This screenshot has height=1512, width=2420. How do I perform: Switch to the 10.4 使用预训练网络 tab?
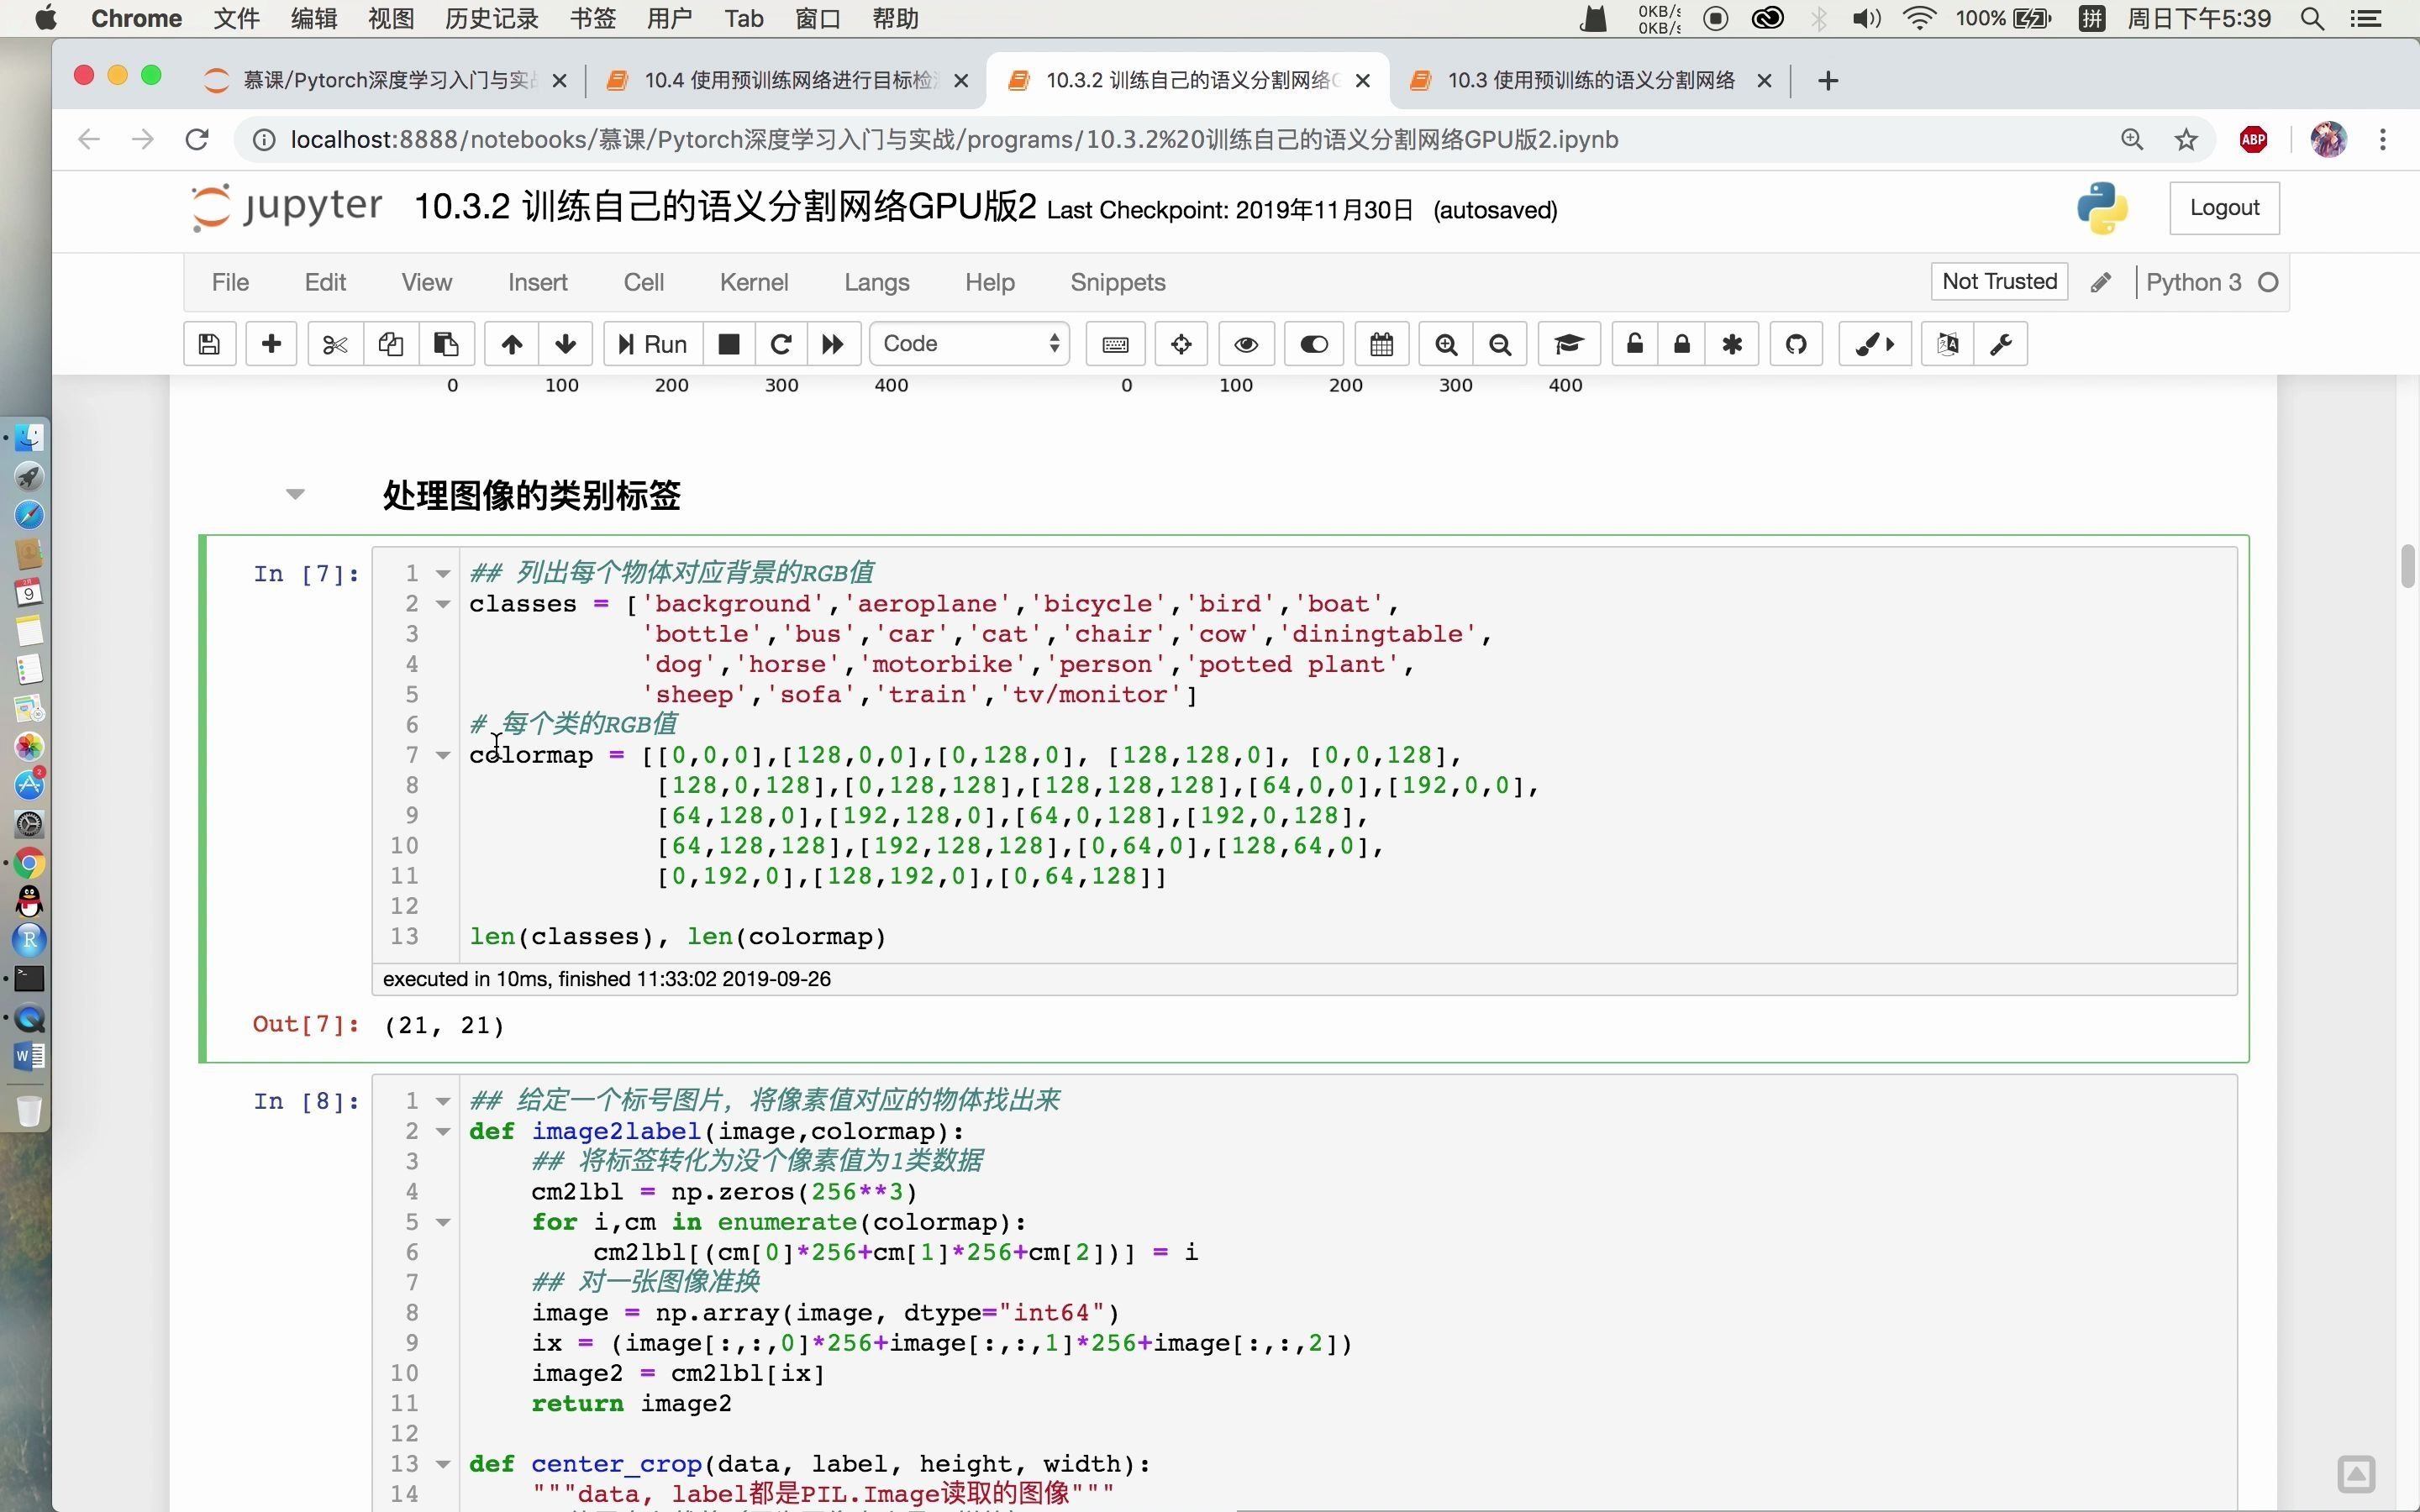pyautogui.click(x=785, y=80)
